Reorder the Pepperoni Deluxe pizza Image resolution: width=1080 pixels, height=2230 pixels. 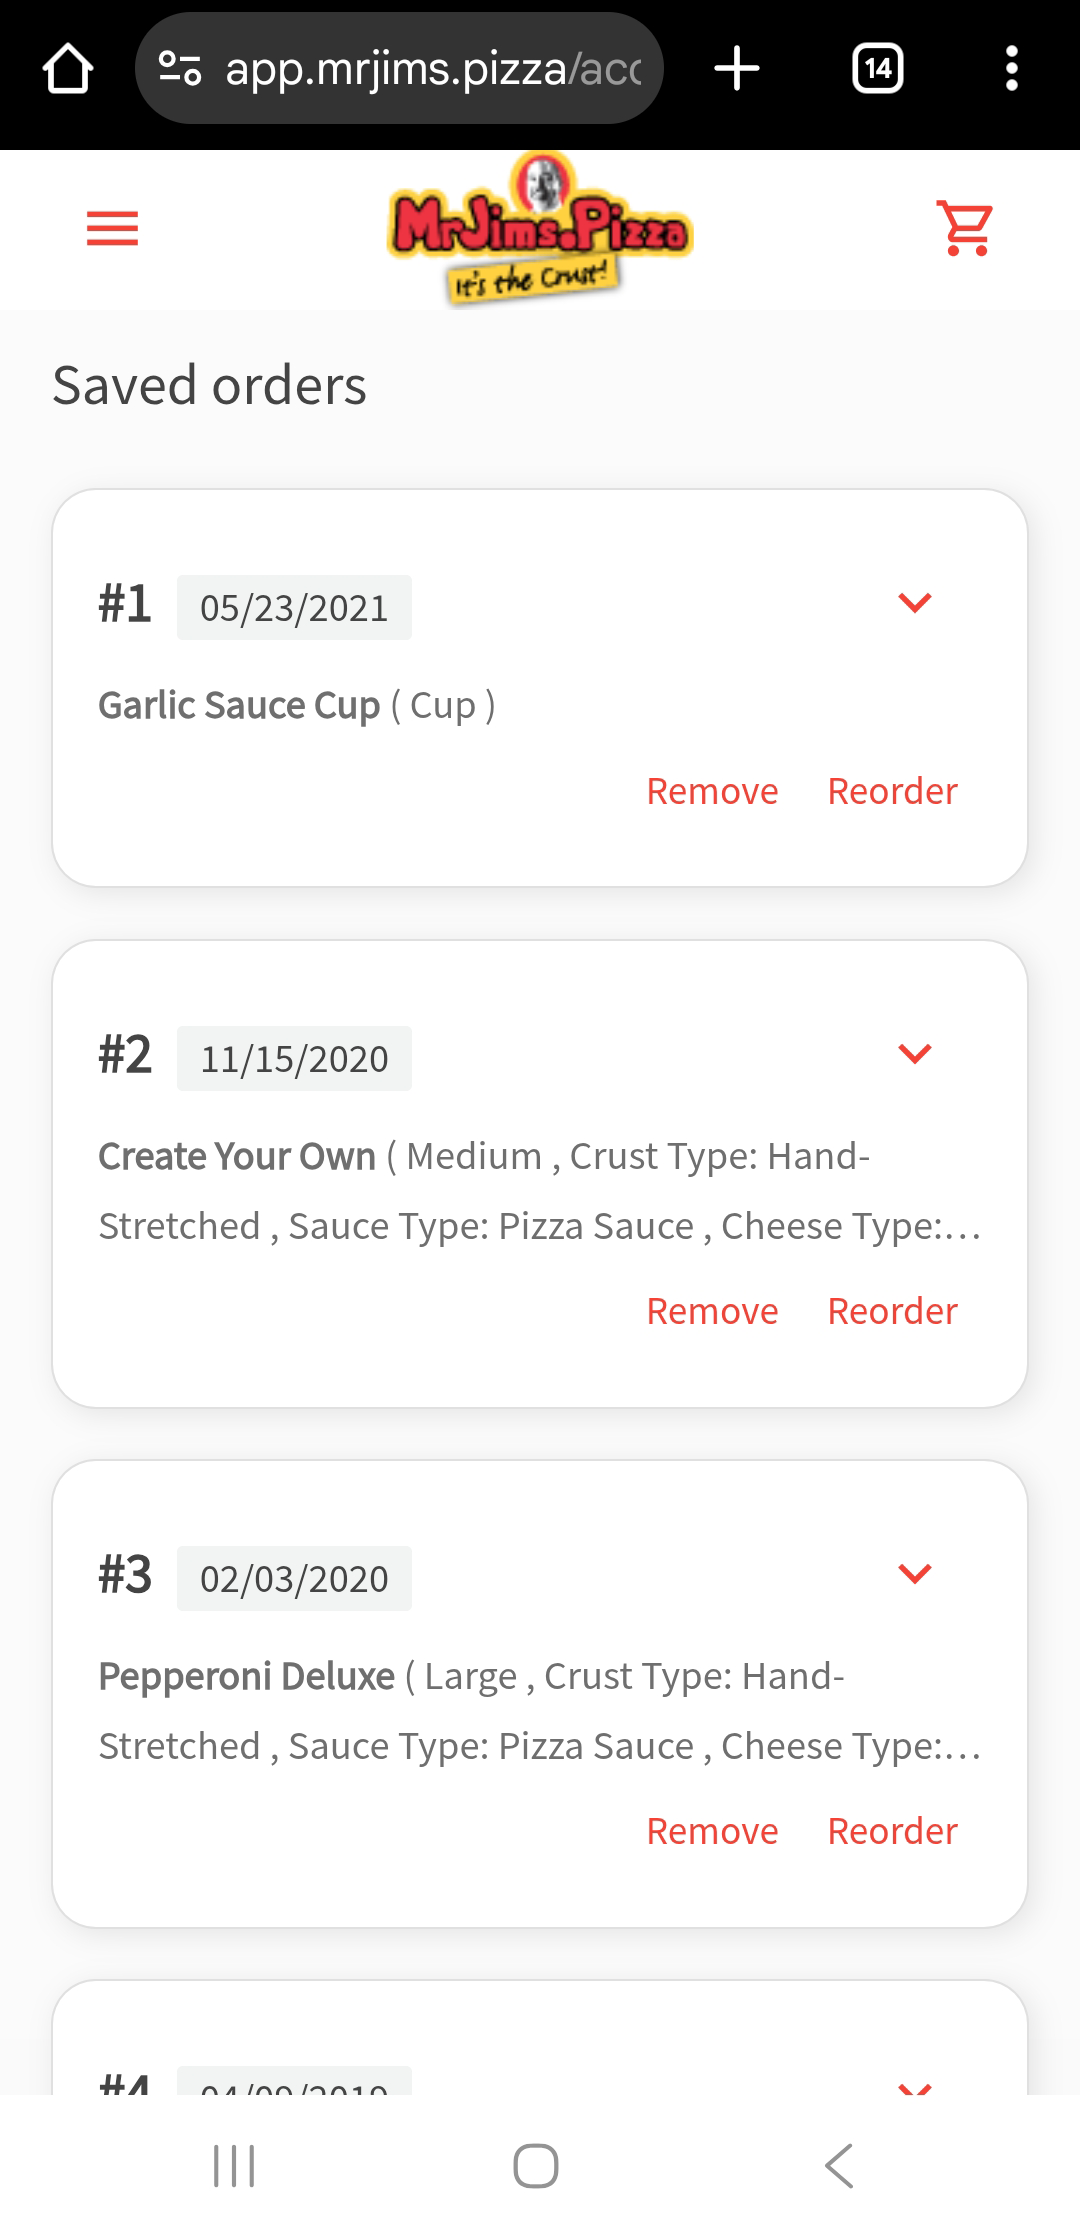pyautogui.click(x=892, y=1831)
